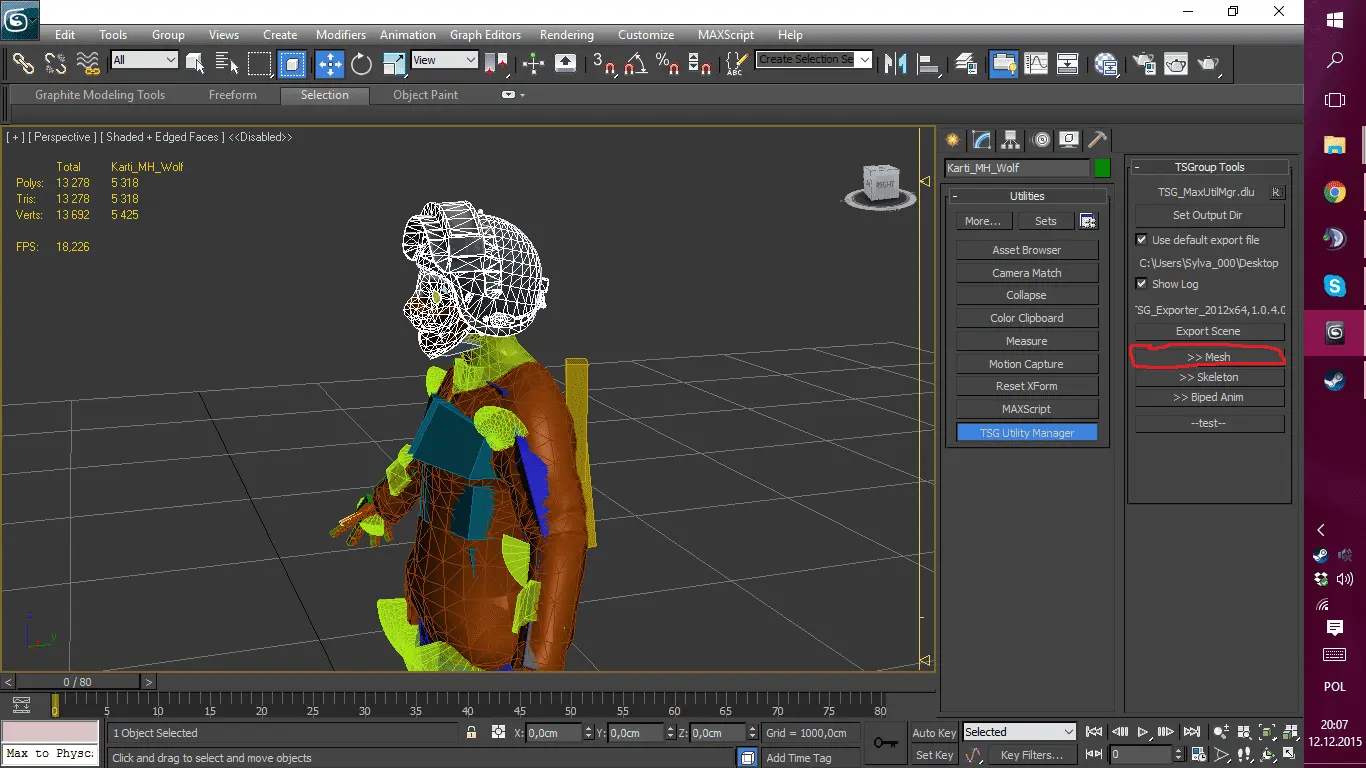
Task: Switch to Graphite Modeling Tools tab
Action: (100, 95)
